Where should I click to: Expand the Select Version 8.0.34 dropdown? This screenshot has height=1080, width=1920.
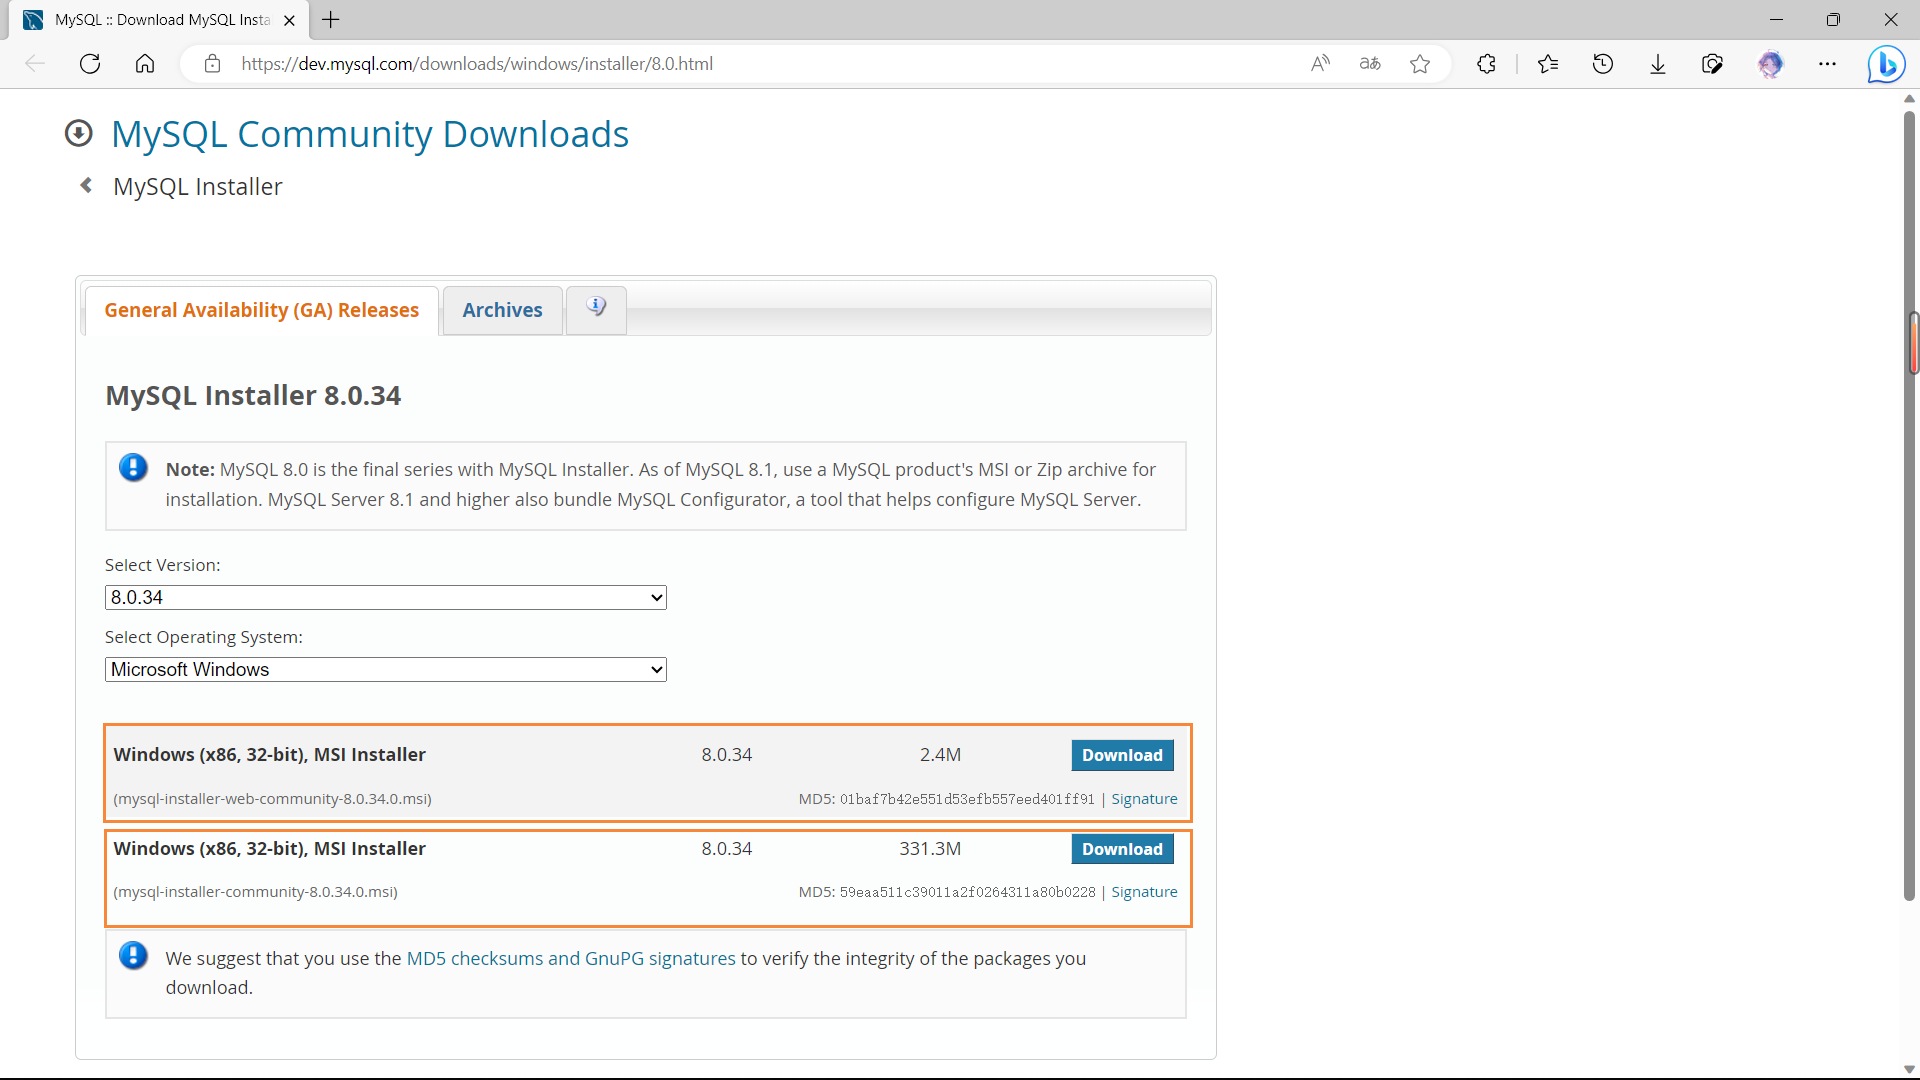[385, 598]
